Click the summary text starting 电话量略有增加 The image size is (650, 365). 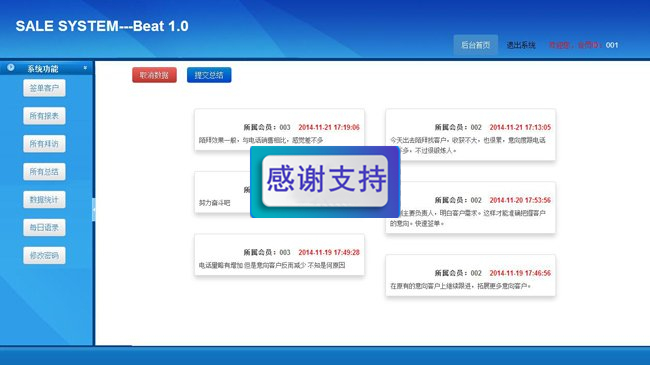click(272, 265)
